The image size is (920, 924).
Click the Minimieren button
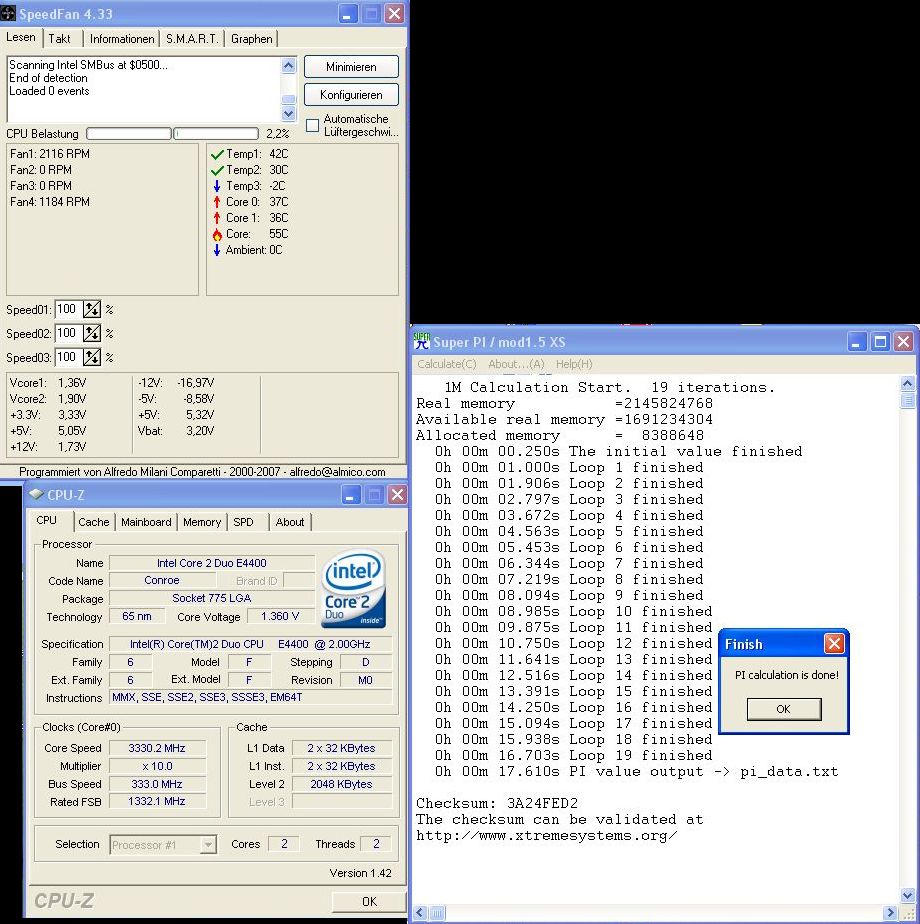351,67
